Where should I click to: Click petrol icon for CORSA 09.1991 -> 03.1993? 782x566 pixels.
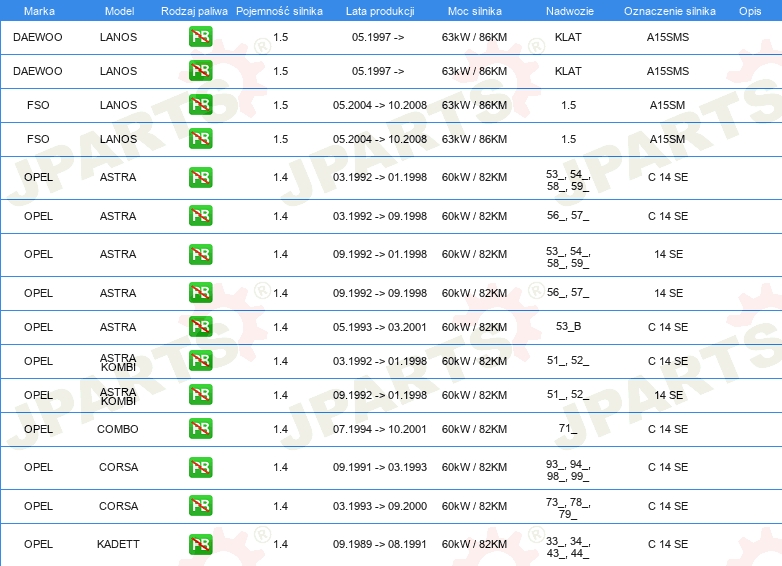pyautogui.click(x=200, y=467)
